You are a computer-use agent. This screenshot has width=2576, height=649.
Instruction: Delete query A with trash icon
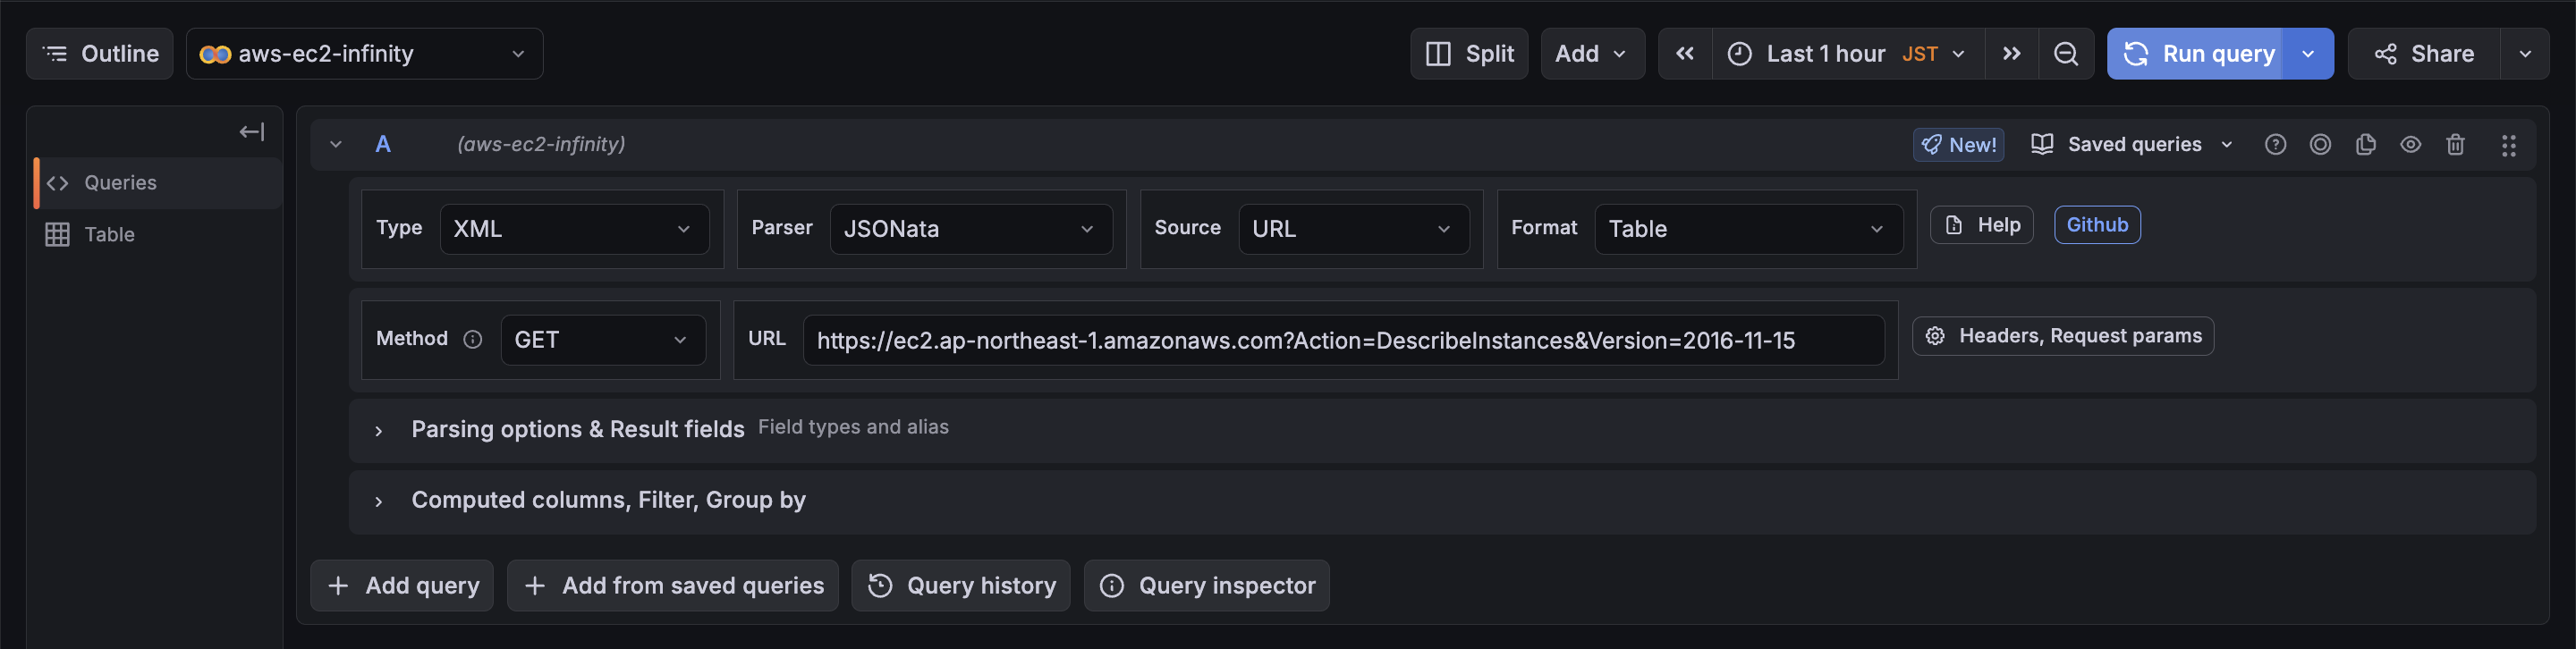point(2455,145)
